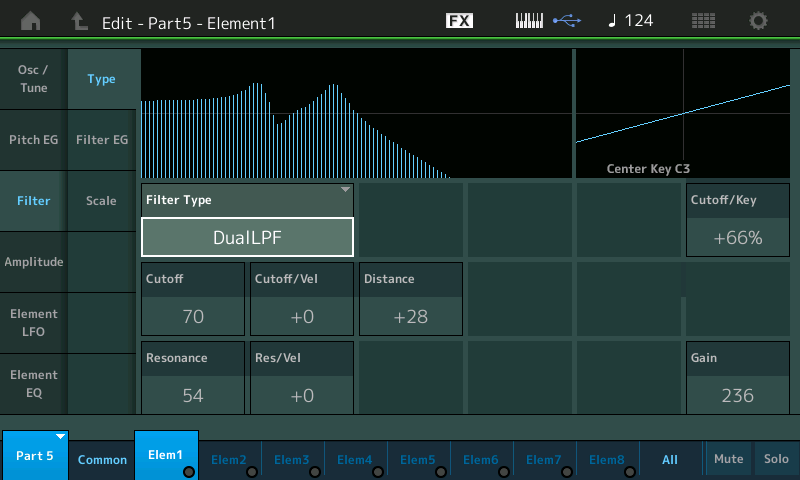
Task: Toggle the Mute button
Action: tap(728, 459)
